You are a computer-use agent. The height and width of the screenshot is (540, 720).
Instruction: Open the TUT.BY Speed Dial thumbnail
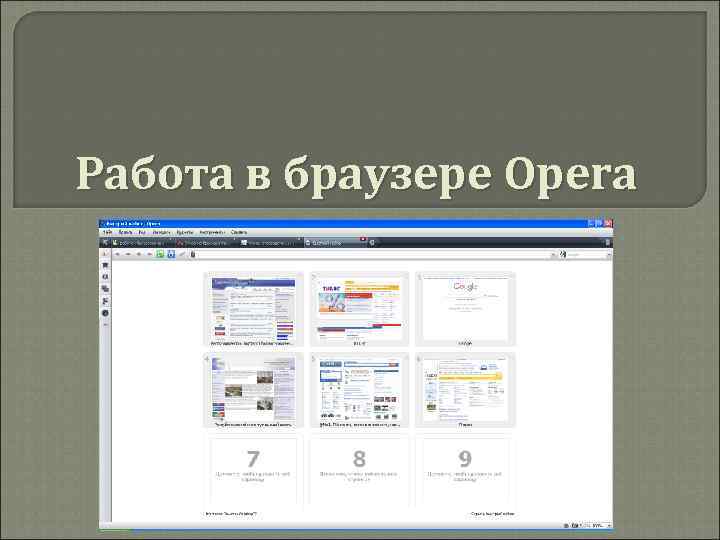coord(359,309)
